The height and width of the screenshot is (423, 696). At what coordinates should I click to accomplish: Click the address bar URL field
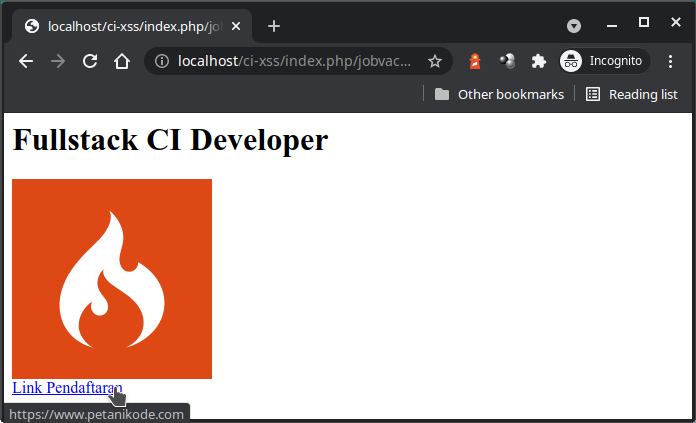(295, 61)
